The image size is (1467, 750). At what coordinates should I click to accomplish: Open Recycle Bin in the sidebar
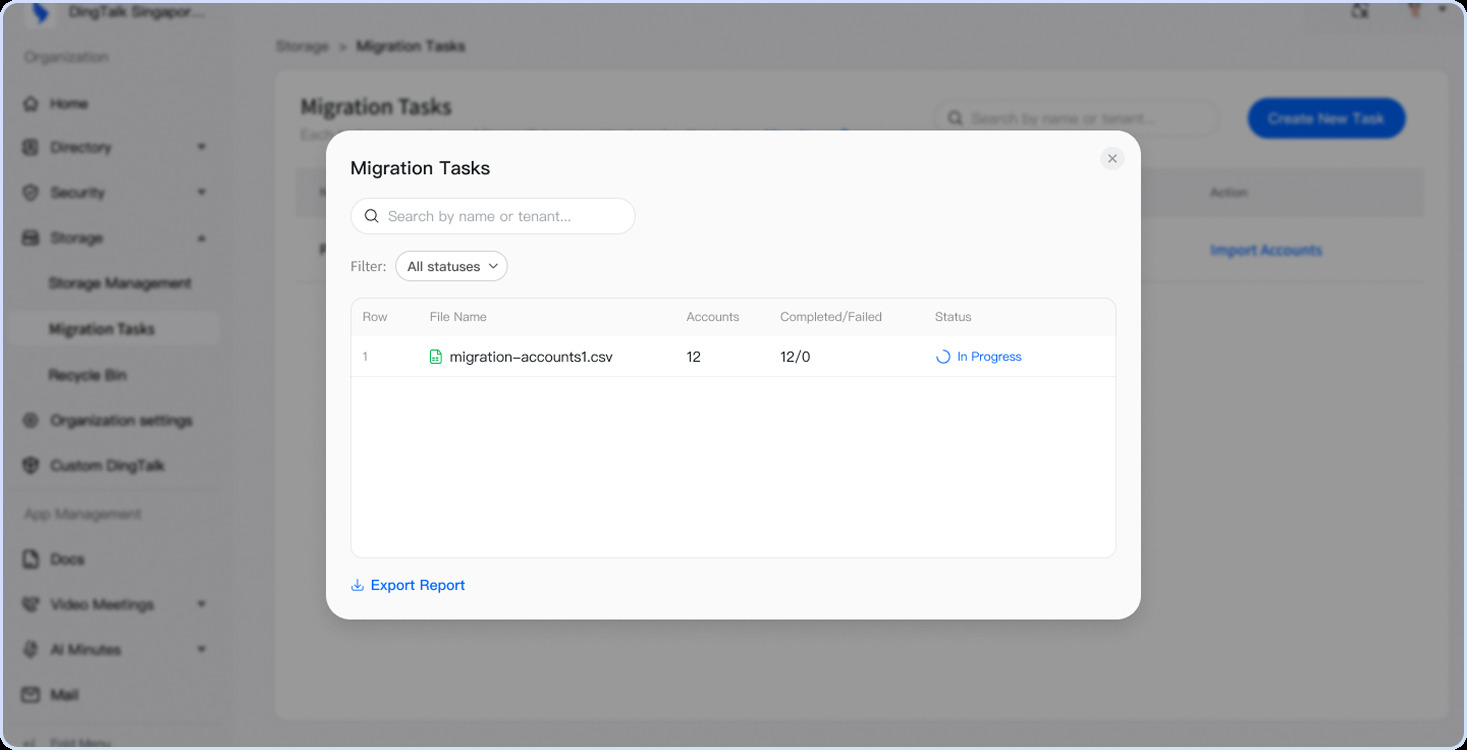click(x=87, y=375)
